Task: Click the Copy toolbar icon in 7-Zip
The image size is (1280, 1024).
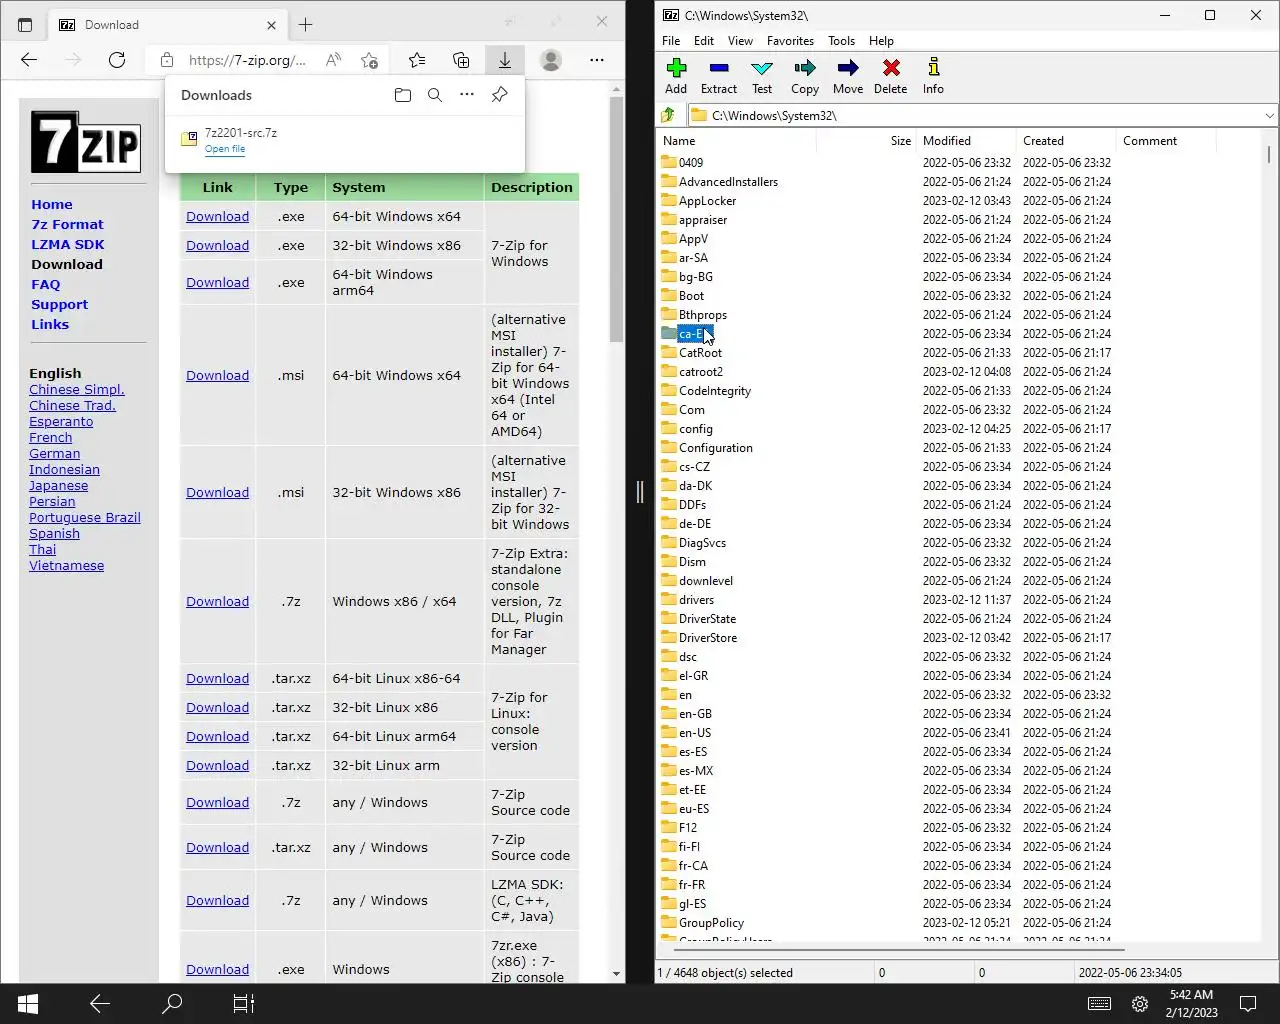Action: coord(805,76)
